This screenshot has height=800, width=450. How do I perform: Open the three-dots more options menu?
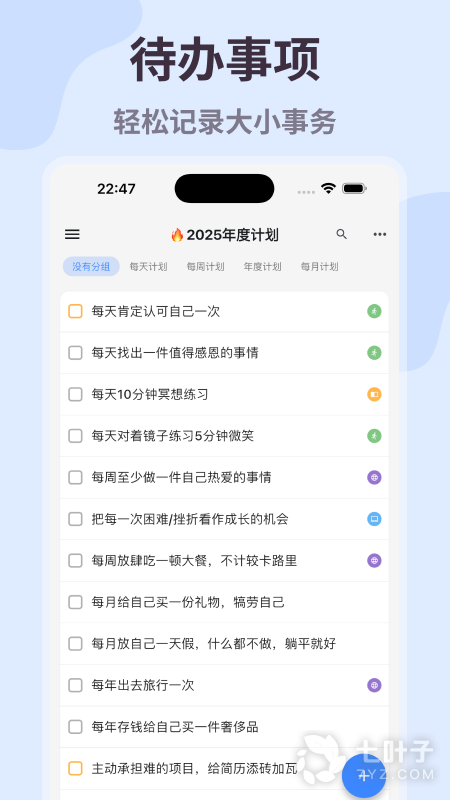380,235
